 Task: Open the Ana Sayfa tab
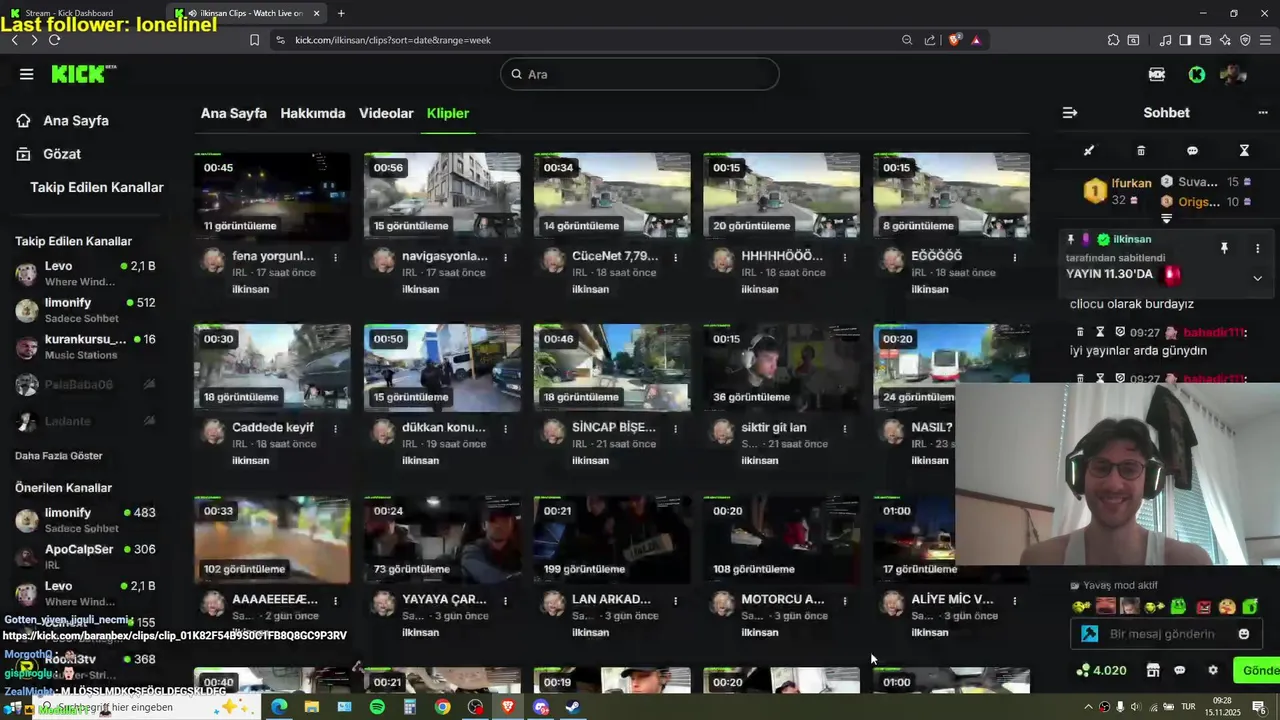[x=234, y=113]
